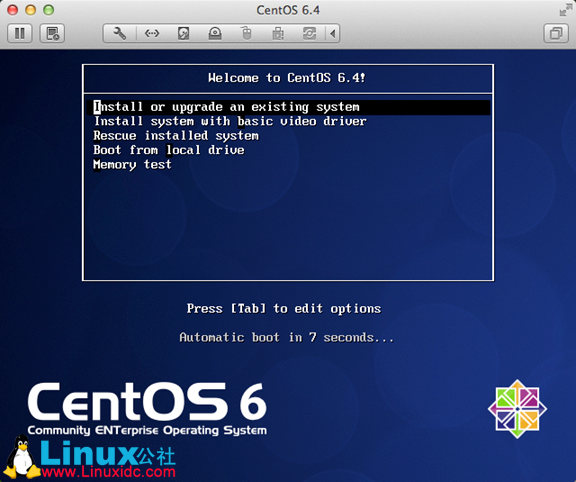This screenshot has width=576, height=482.
Task: Enter full screen mode via the arrows
Action: coord(565,10)
